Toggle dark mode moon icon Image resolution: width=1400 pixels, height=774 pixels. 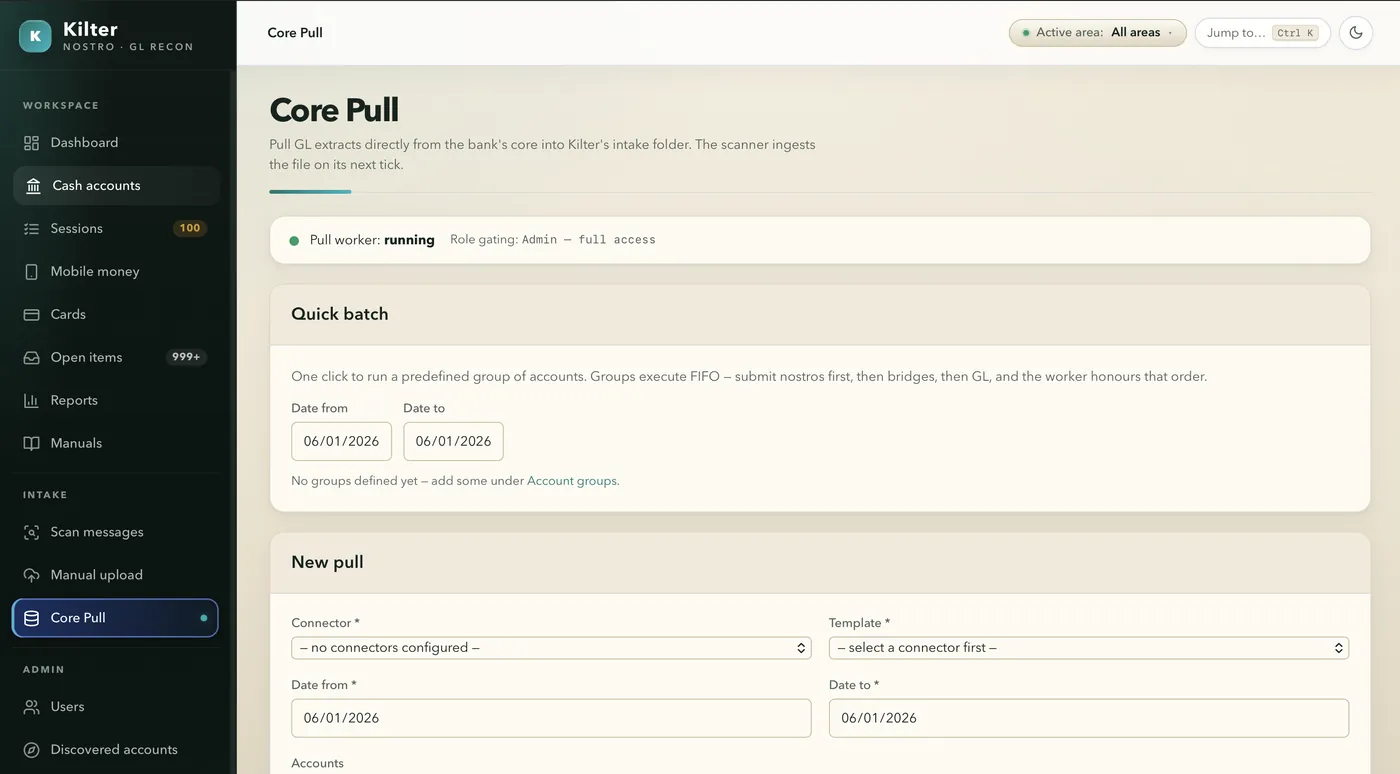pos(1356,33)
